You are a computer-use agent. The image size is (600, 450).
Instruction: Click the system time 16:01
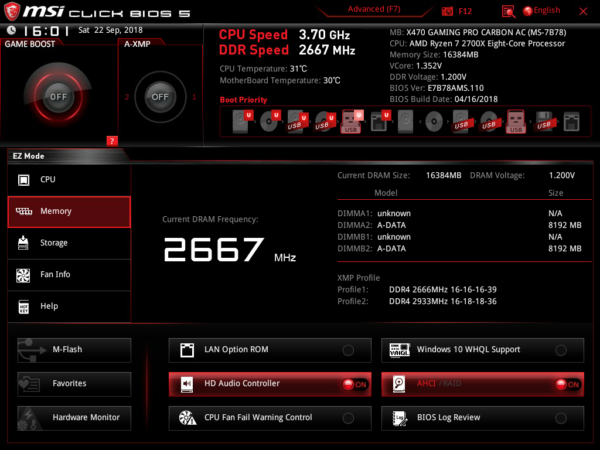46,31
